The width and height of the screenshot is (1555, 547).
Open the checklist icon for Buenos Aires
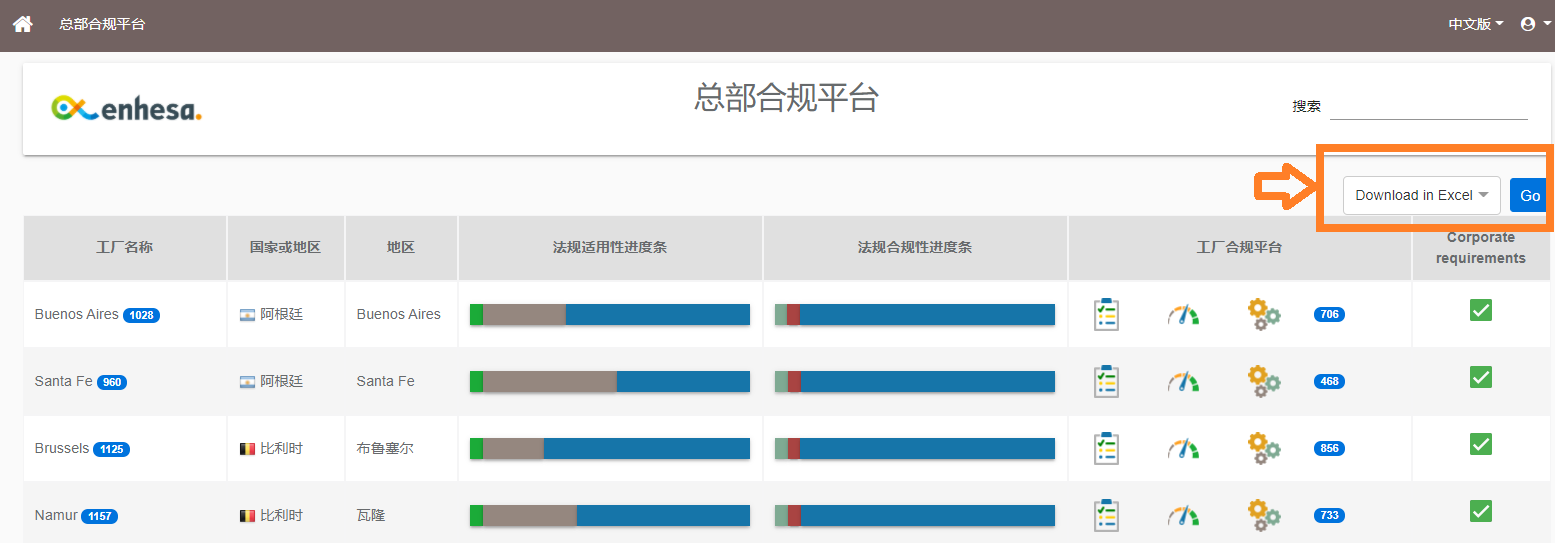1106,314
